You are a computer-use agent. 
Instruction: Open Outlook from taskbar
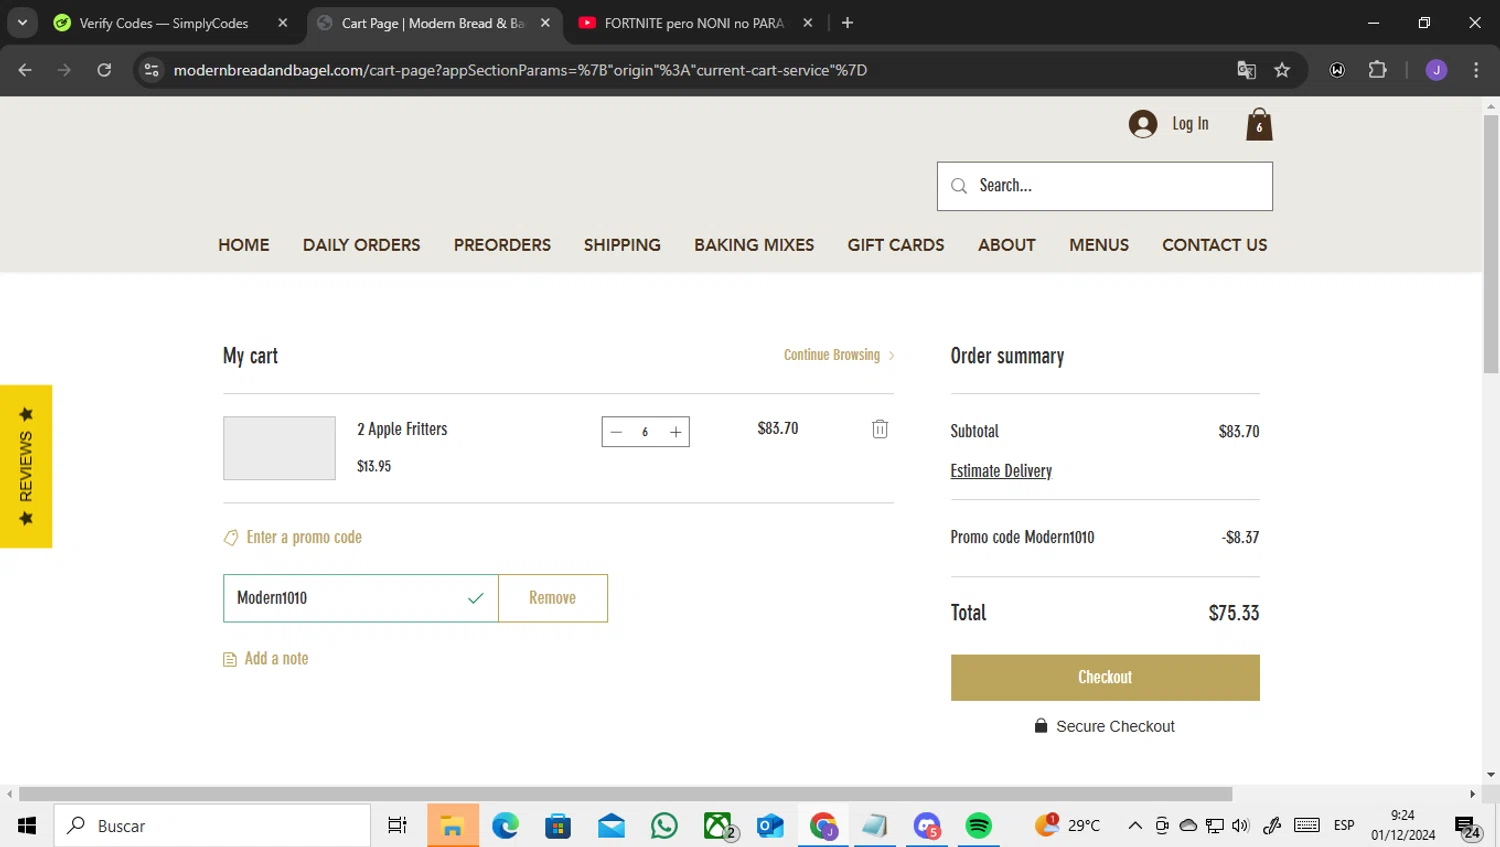770,825
